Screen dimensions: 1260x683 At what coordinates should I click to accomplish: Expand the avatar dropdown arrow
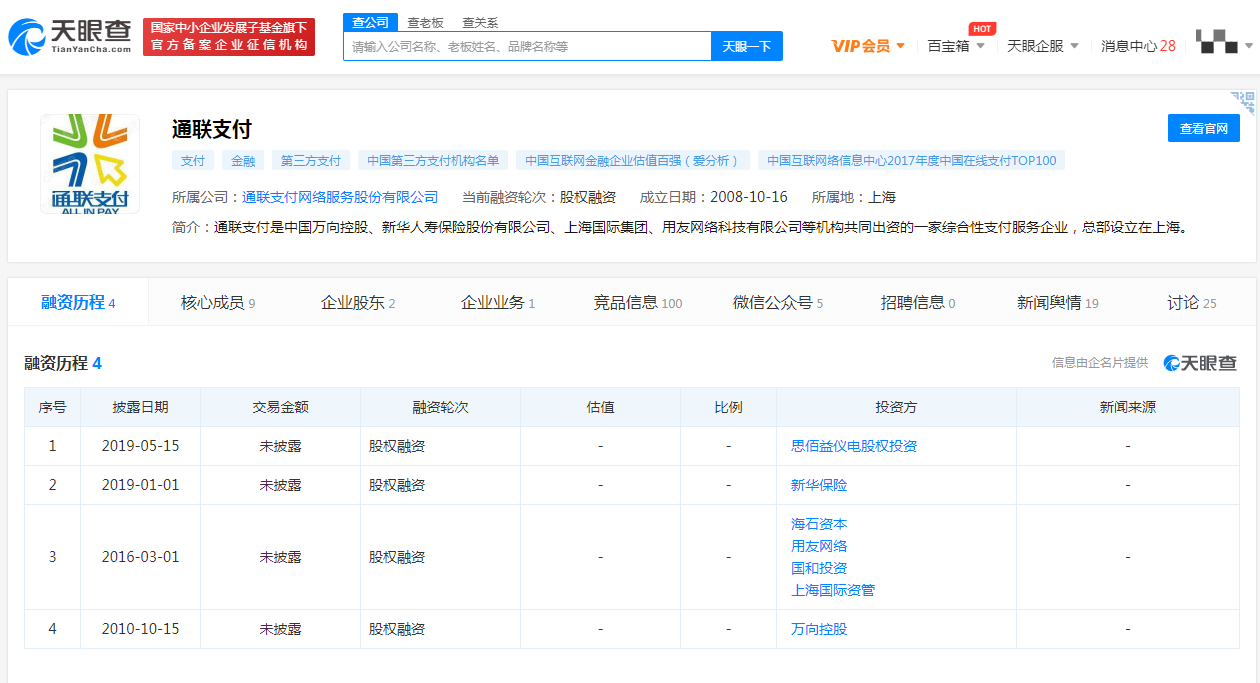click(1247, 46)
